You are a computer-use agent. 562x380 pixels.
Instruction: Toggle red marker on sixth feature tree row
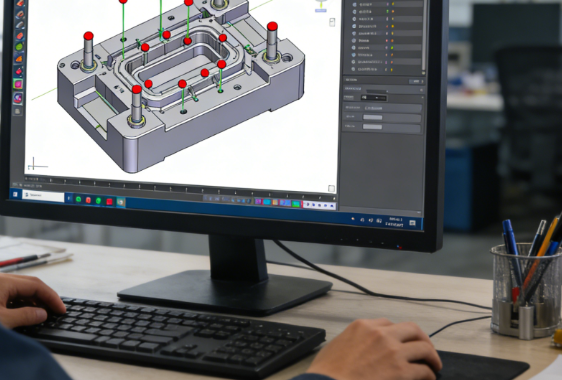(x=387, y=41)
